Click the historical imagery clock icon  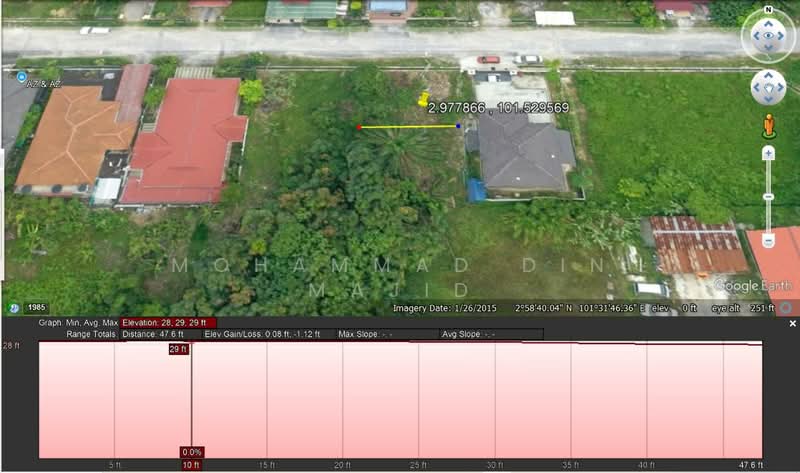(x=14, y=308)
